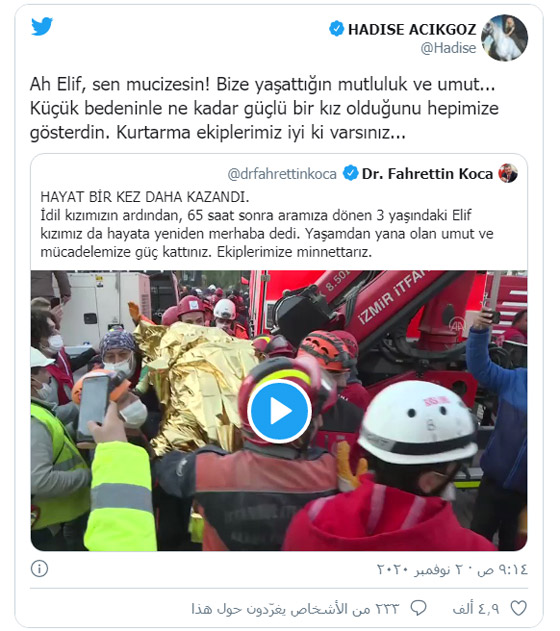Click the quoted tweet text 'HAYAT BİR KEZ DAHA KAZANDI'
Viewport: 560px width, 631px height.
145,197
